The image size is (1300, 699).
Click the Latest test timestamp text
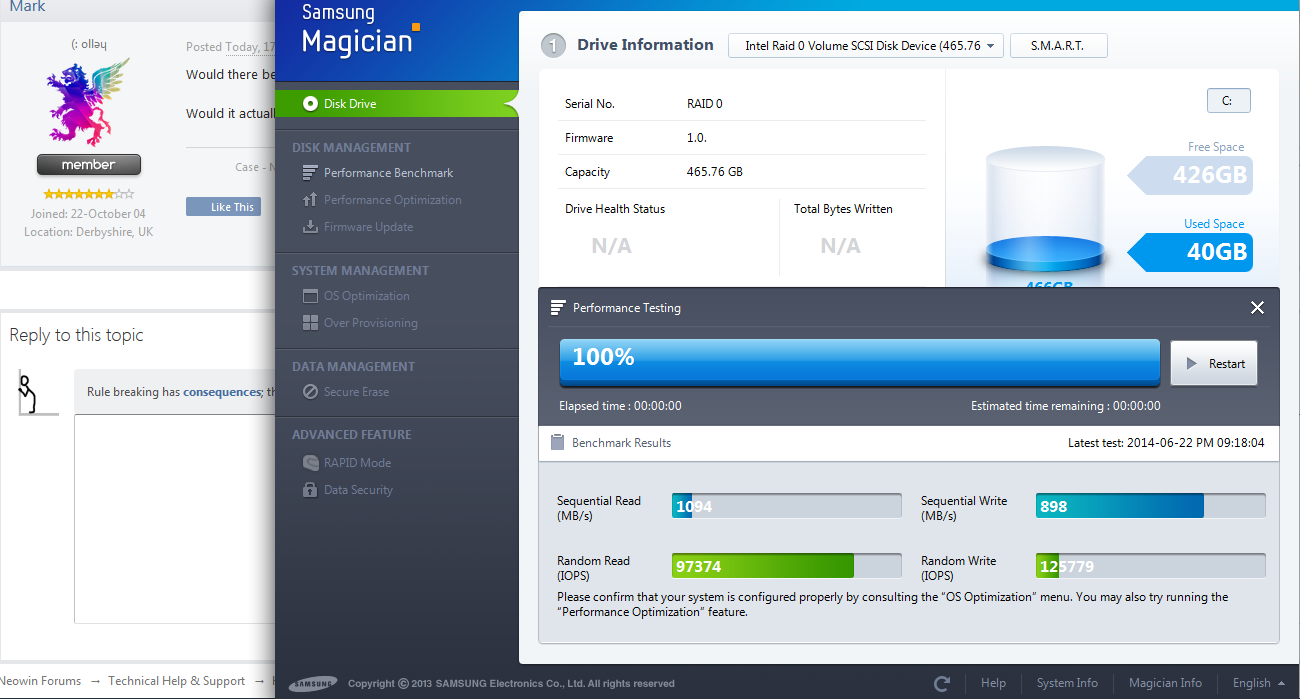(x=1166, y=442)
